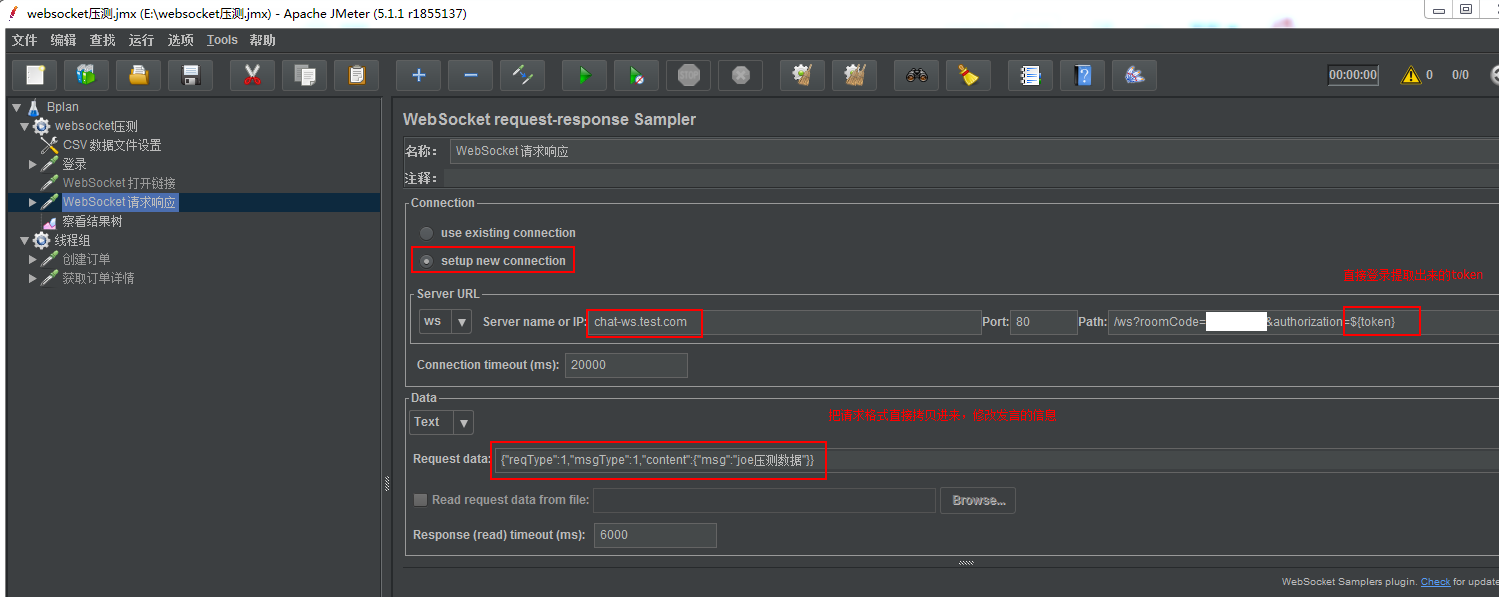The width and height of the screenshot is (1499, 597).
Task: Click the Copy icon in toolbar
Action: [304, 75]
